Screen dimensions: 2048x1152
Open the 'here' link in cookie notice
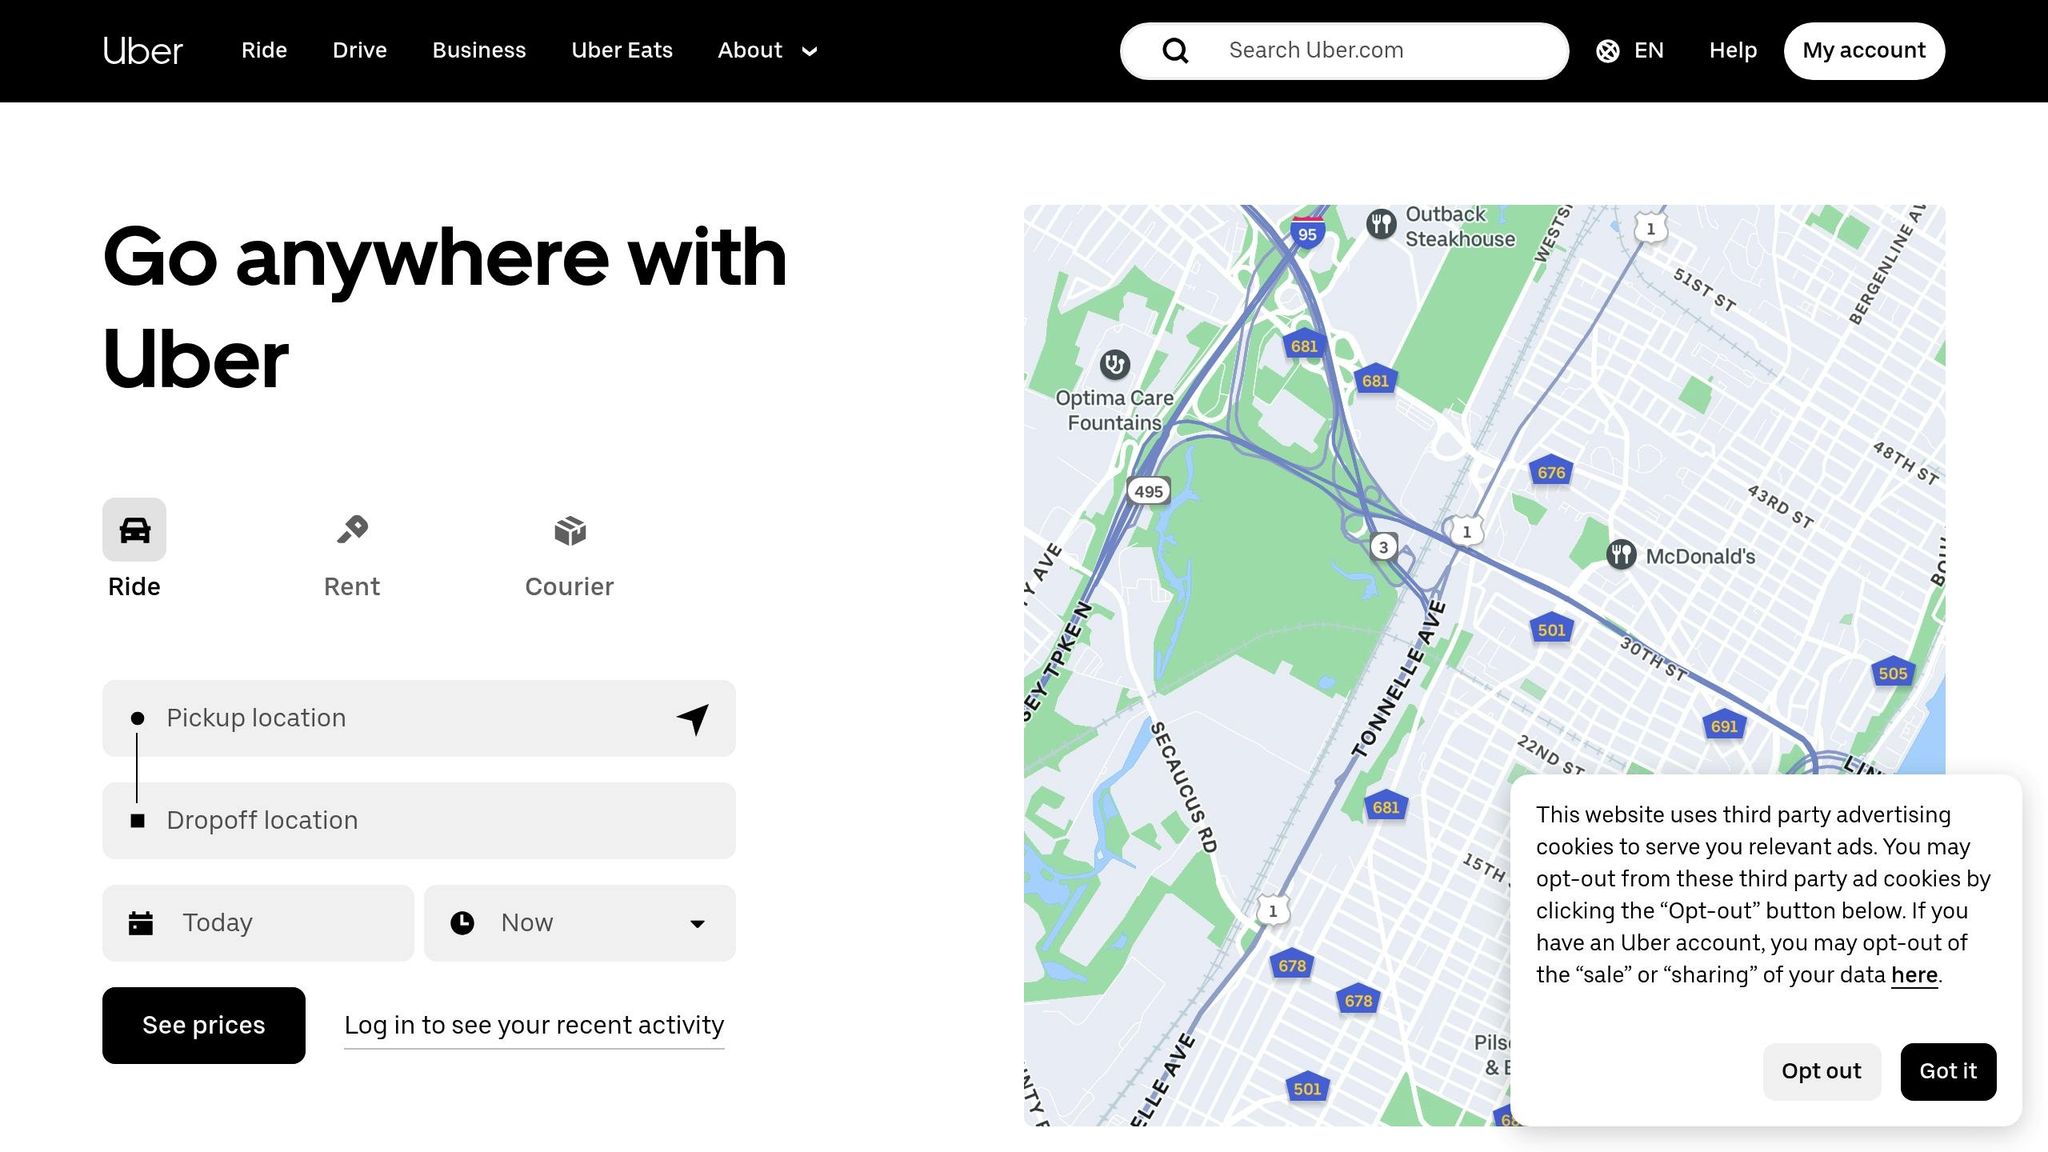(x=1914, y=975)
